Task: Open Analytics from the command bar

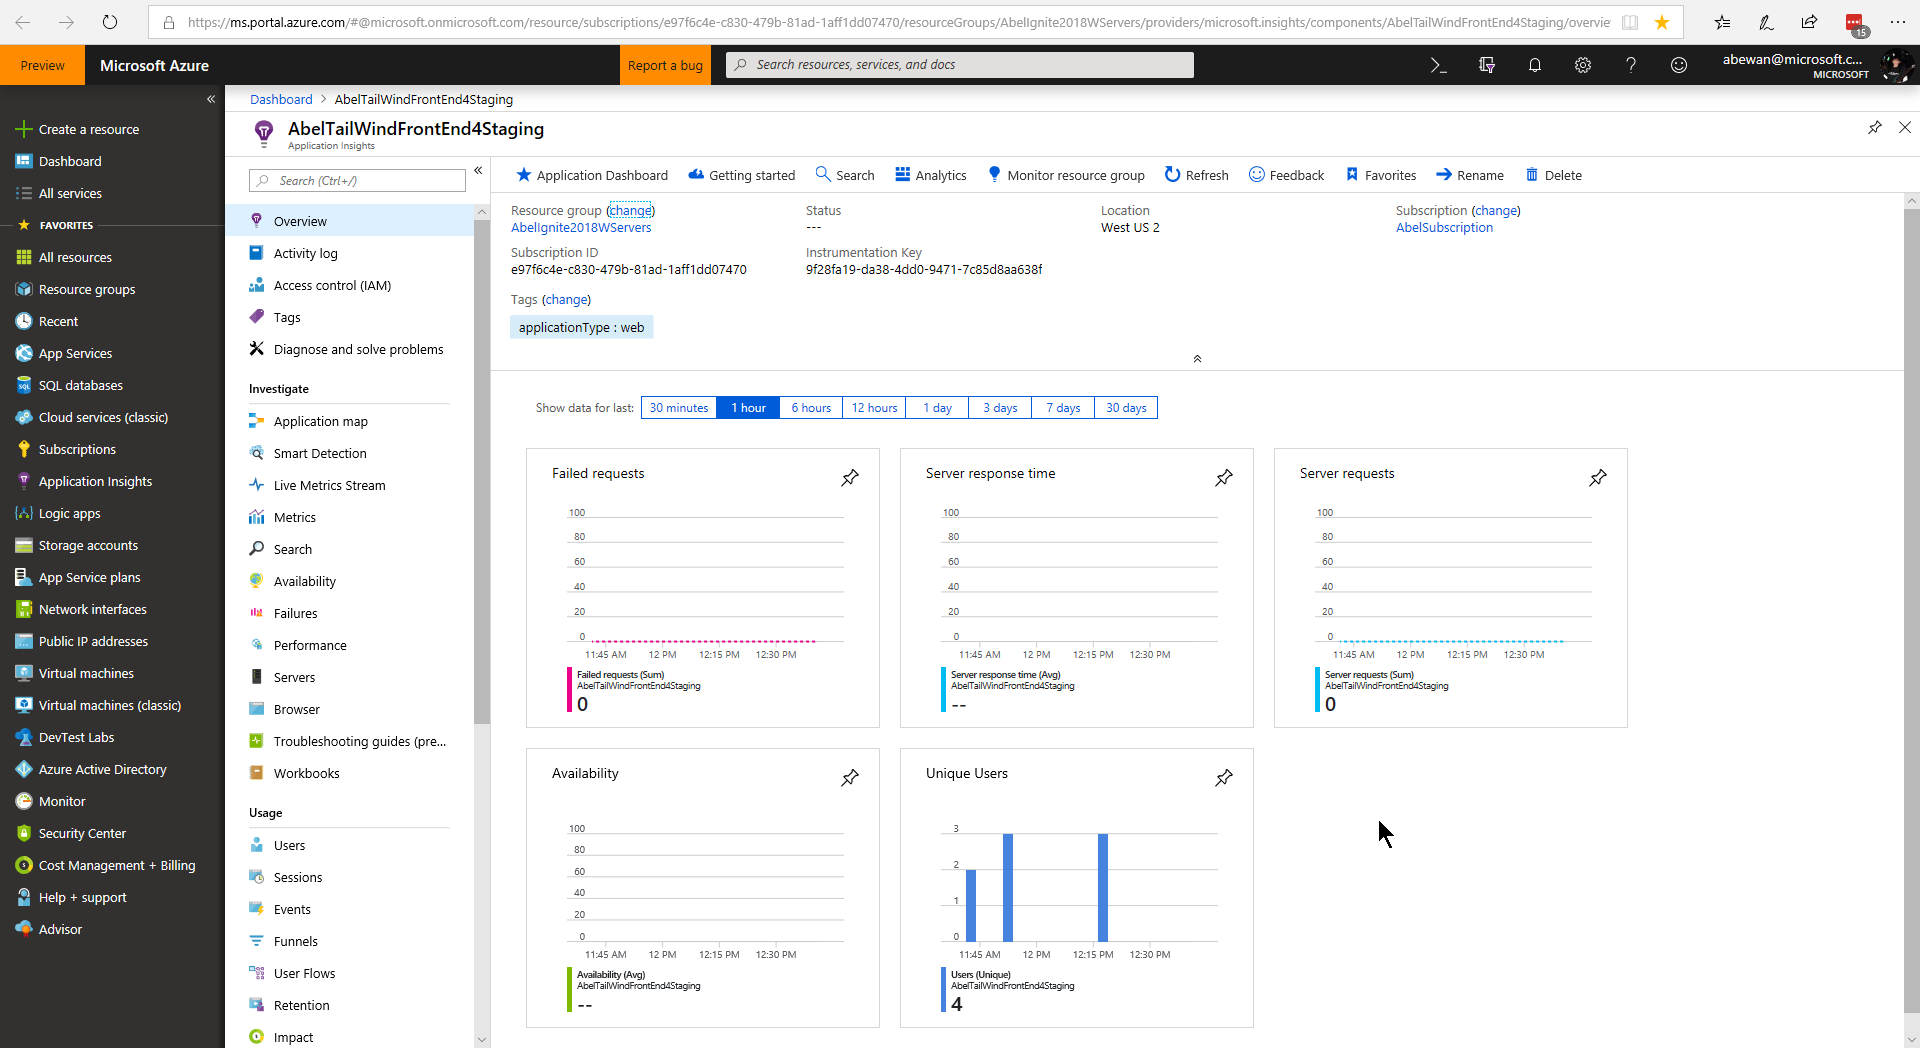Action: pyautogui.click(x=931, y=175)
